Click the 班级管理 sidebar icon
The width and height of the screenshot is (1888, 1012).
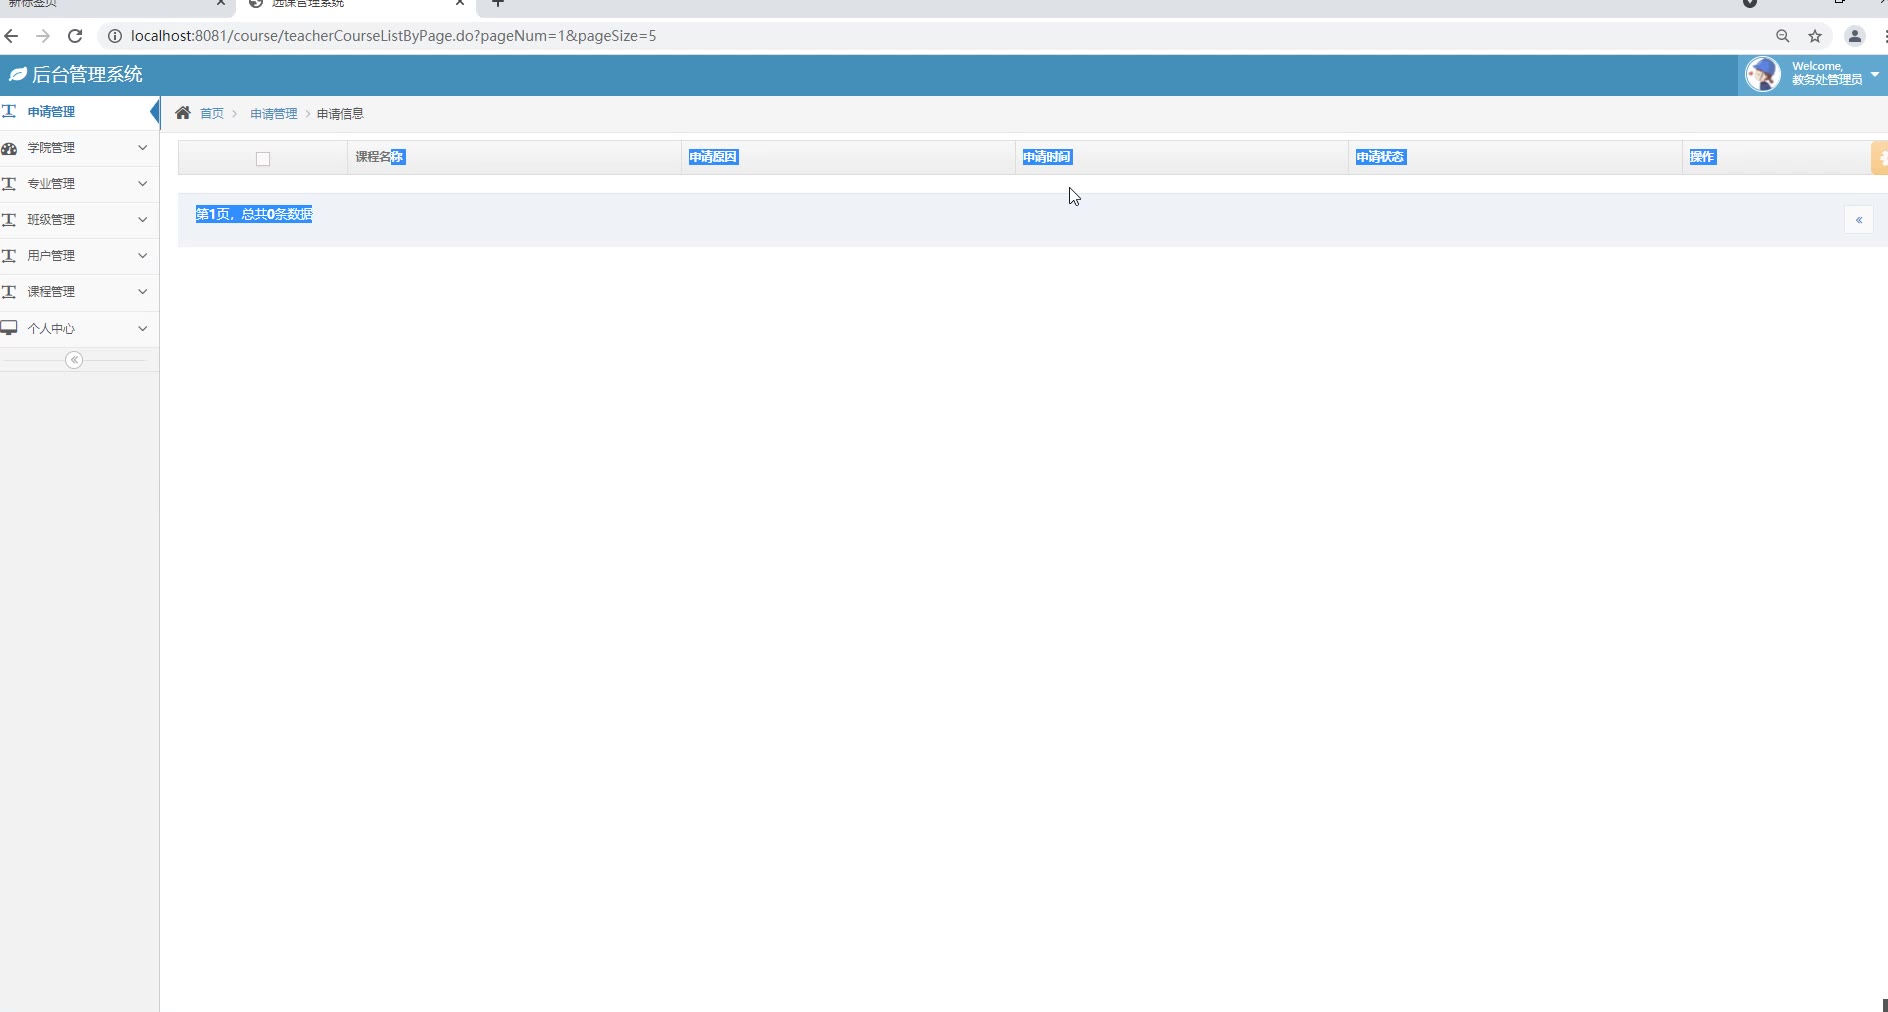pyautogui.click(x=9, y=220)
